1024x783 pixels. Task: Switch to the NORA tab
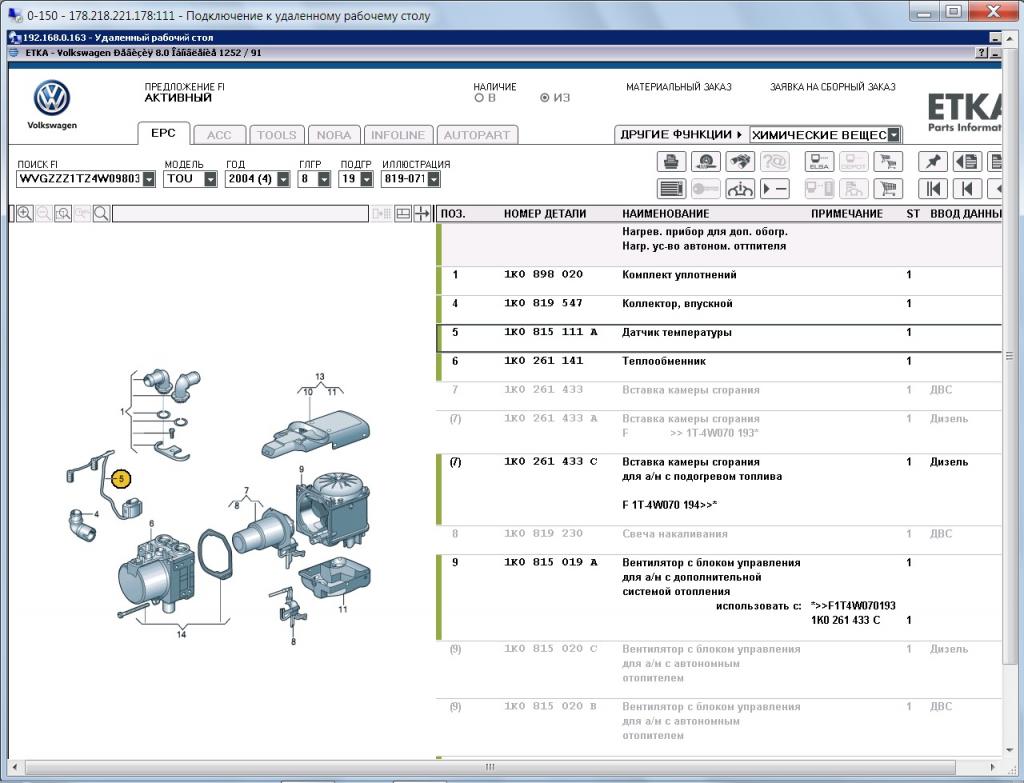coord(334,135)
